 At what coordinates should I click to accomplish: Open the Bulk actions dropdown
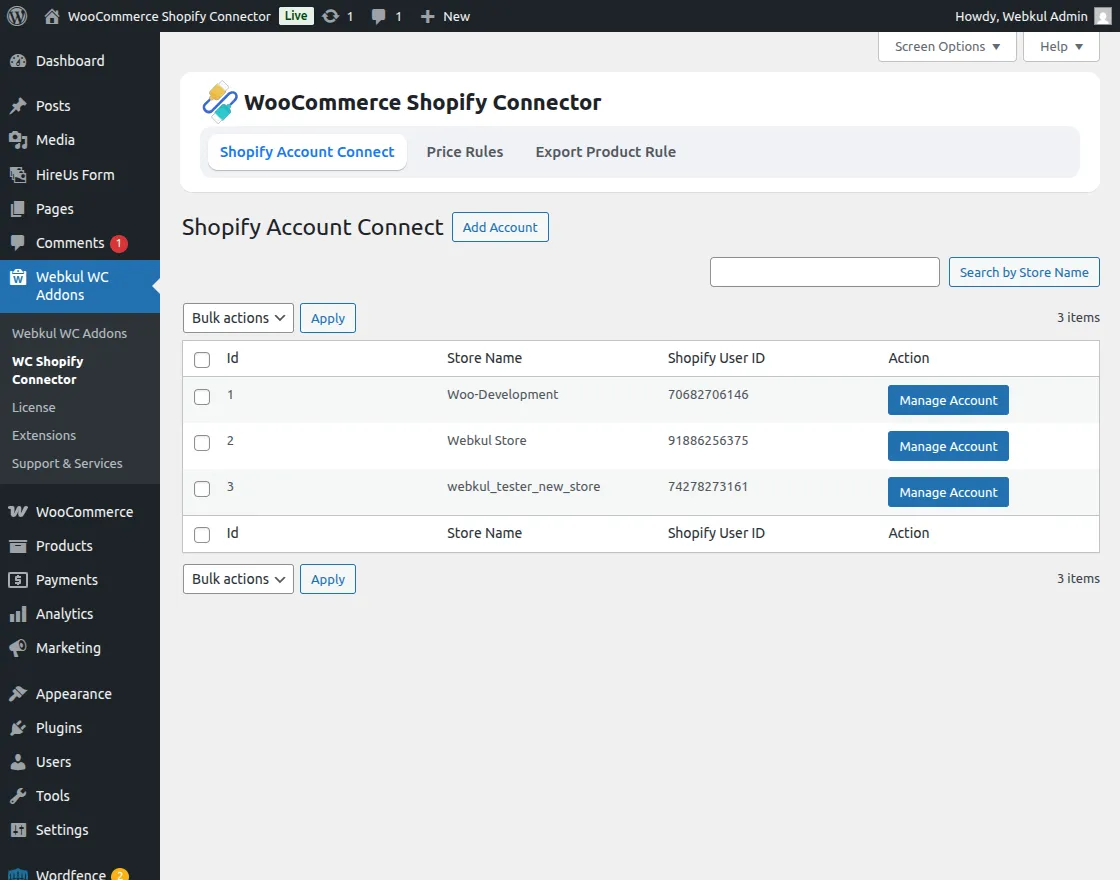237,317
